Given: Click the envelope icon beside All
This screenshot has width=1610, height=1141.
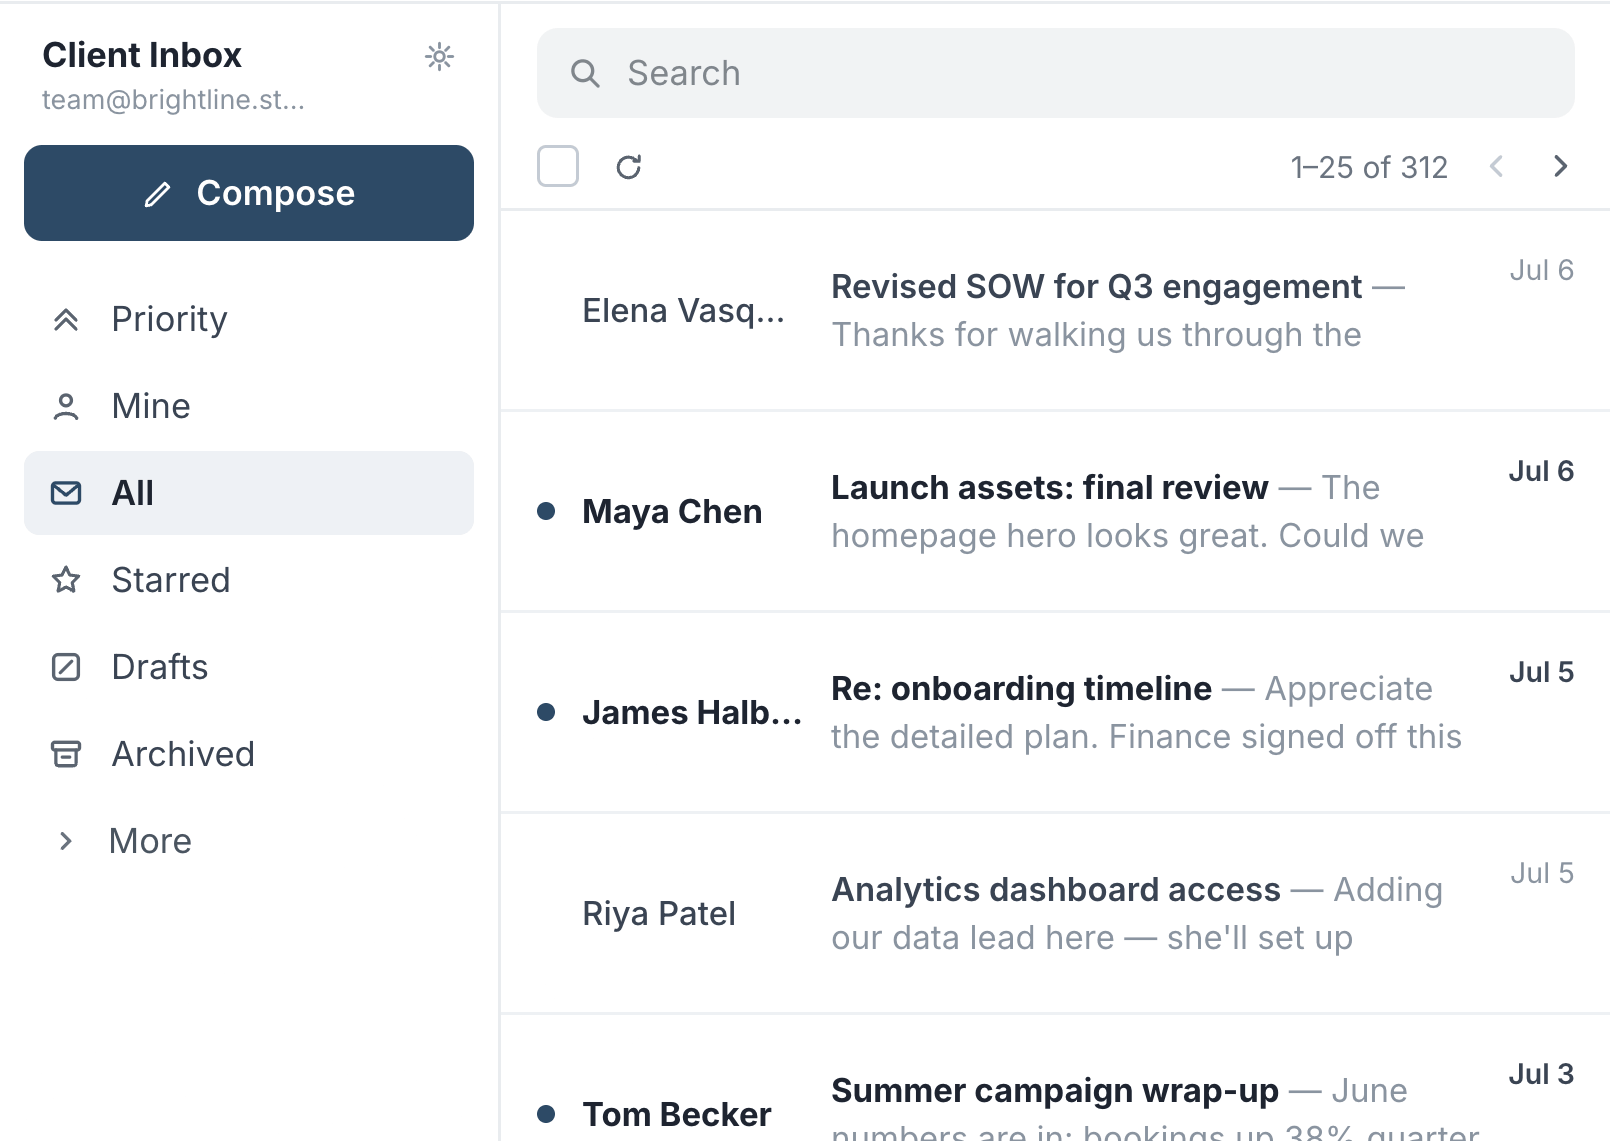Looking at the screenshot, I should tap(66, 493).
